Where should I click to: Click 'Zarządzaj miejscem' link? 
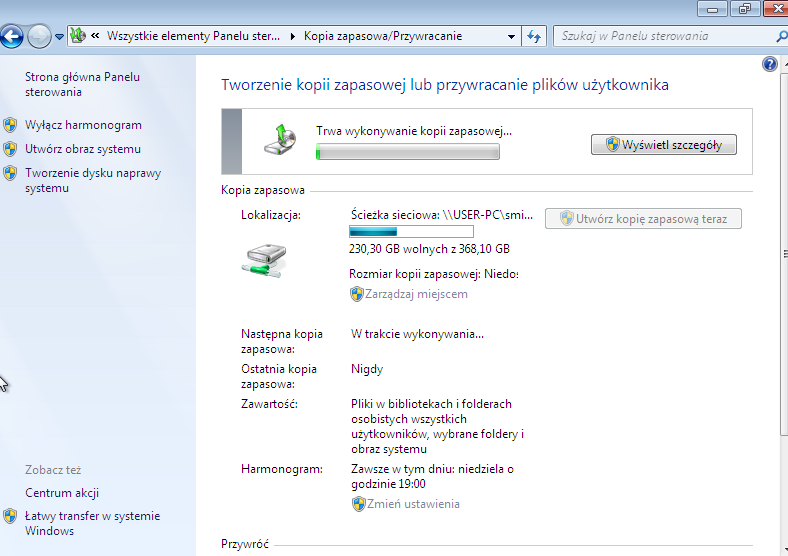coord(416,294)
